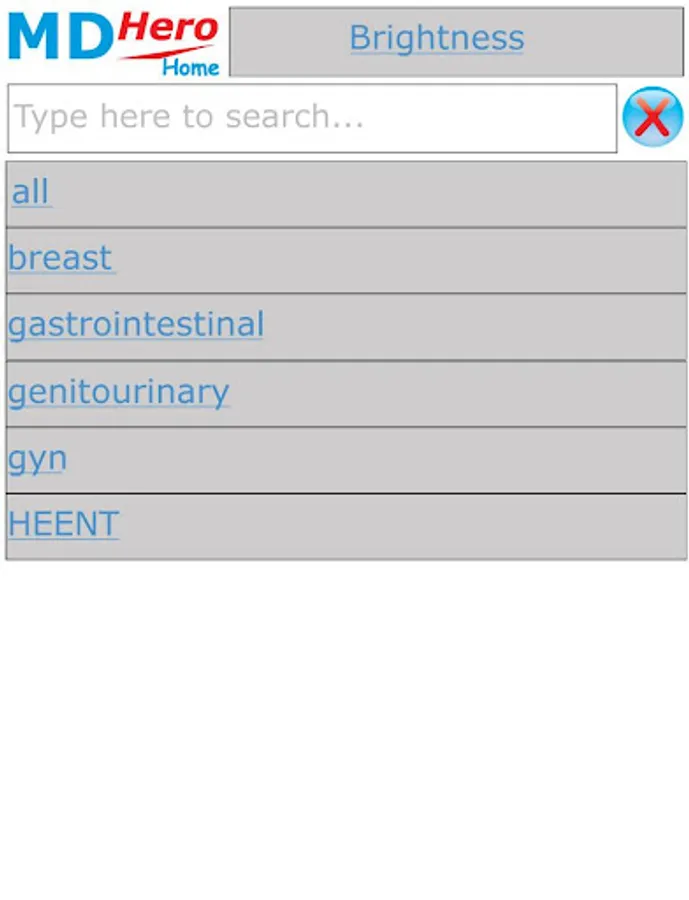Open the 'breast' category
This screenshot has height=900, width=689.
(346, 261)
